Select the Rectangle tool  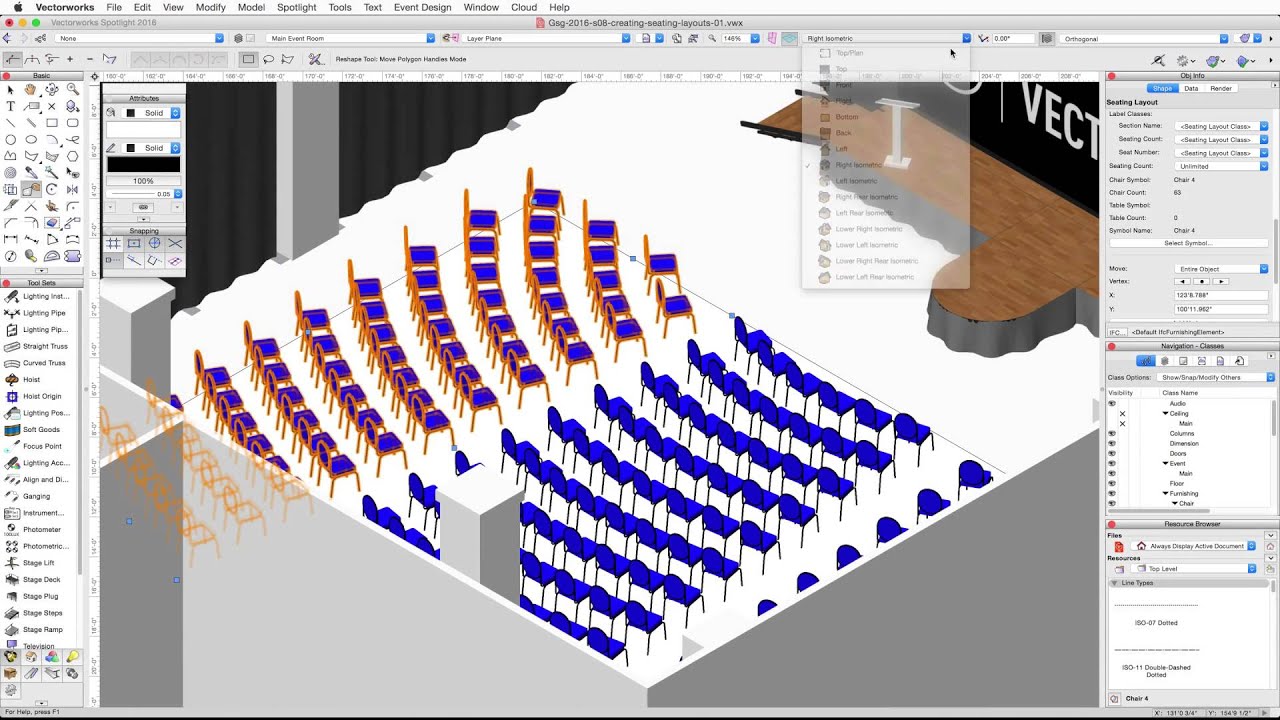tap(52, 123)
